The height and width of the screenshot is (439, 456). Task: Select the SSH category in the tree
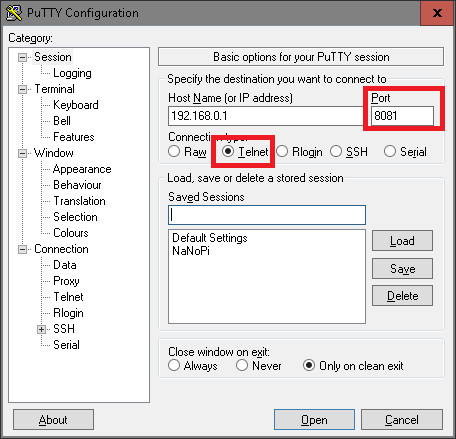tap(64, 329)
